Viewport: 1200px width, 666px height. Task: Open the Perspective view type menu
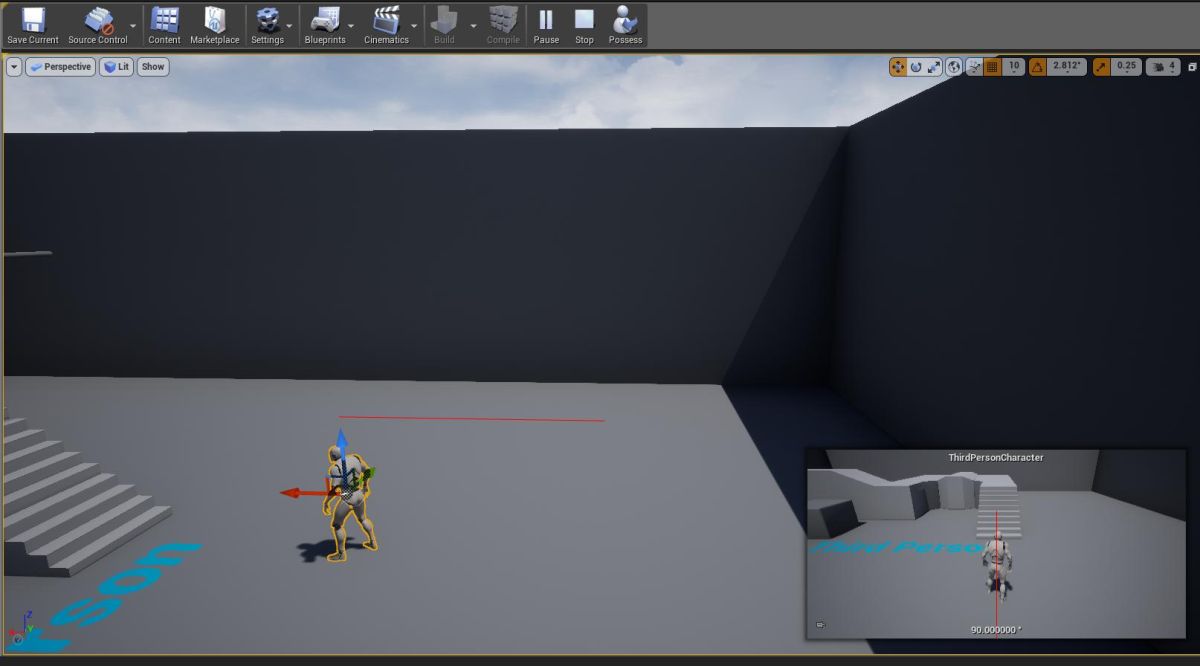[x=61, y=67]
